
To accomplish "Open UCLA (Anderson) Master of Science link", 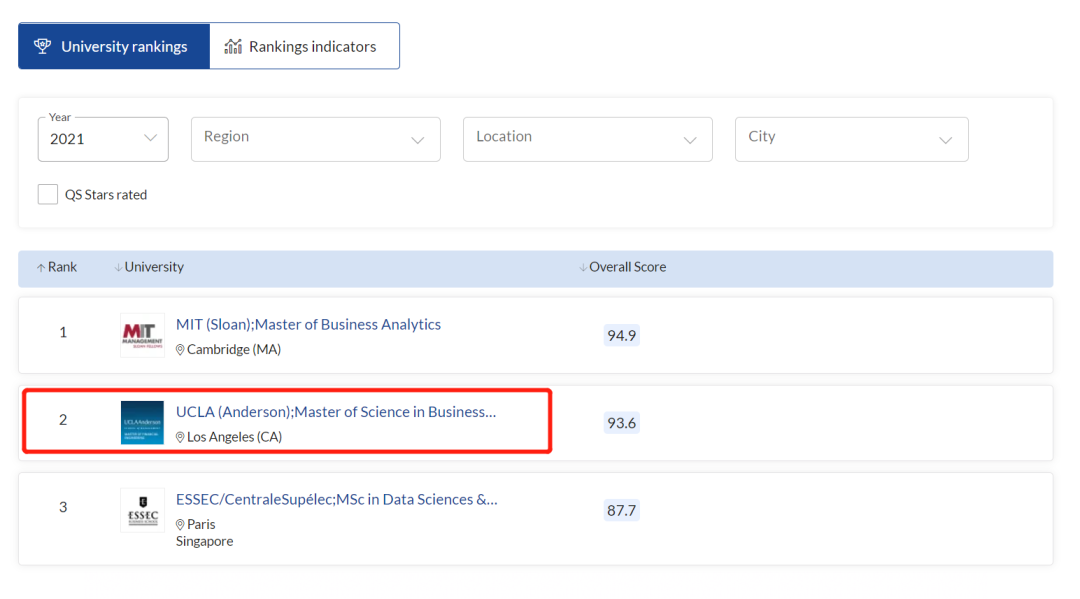I will [x=335, y=412].
